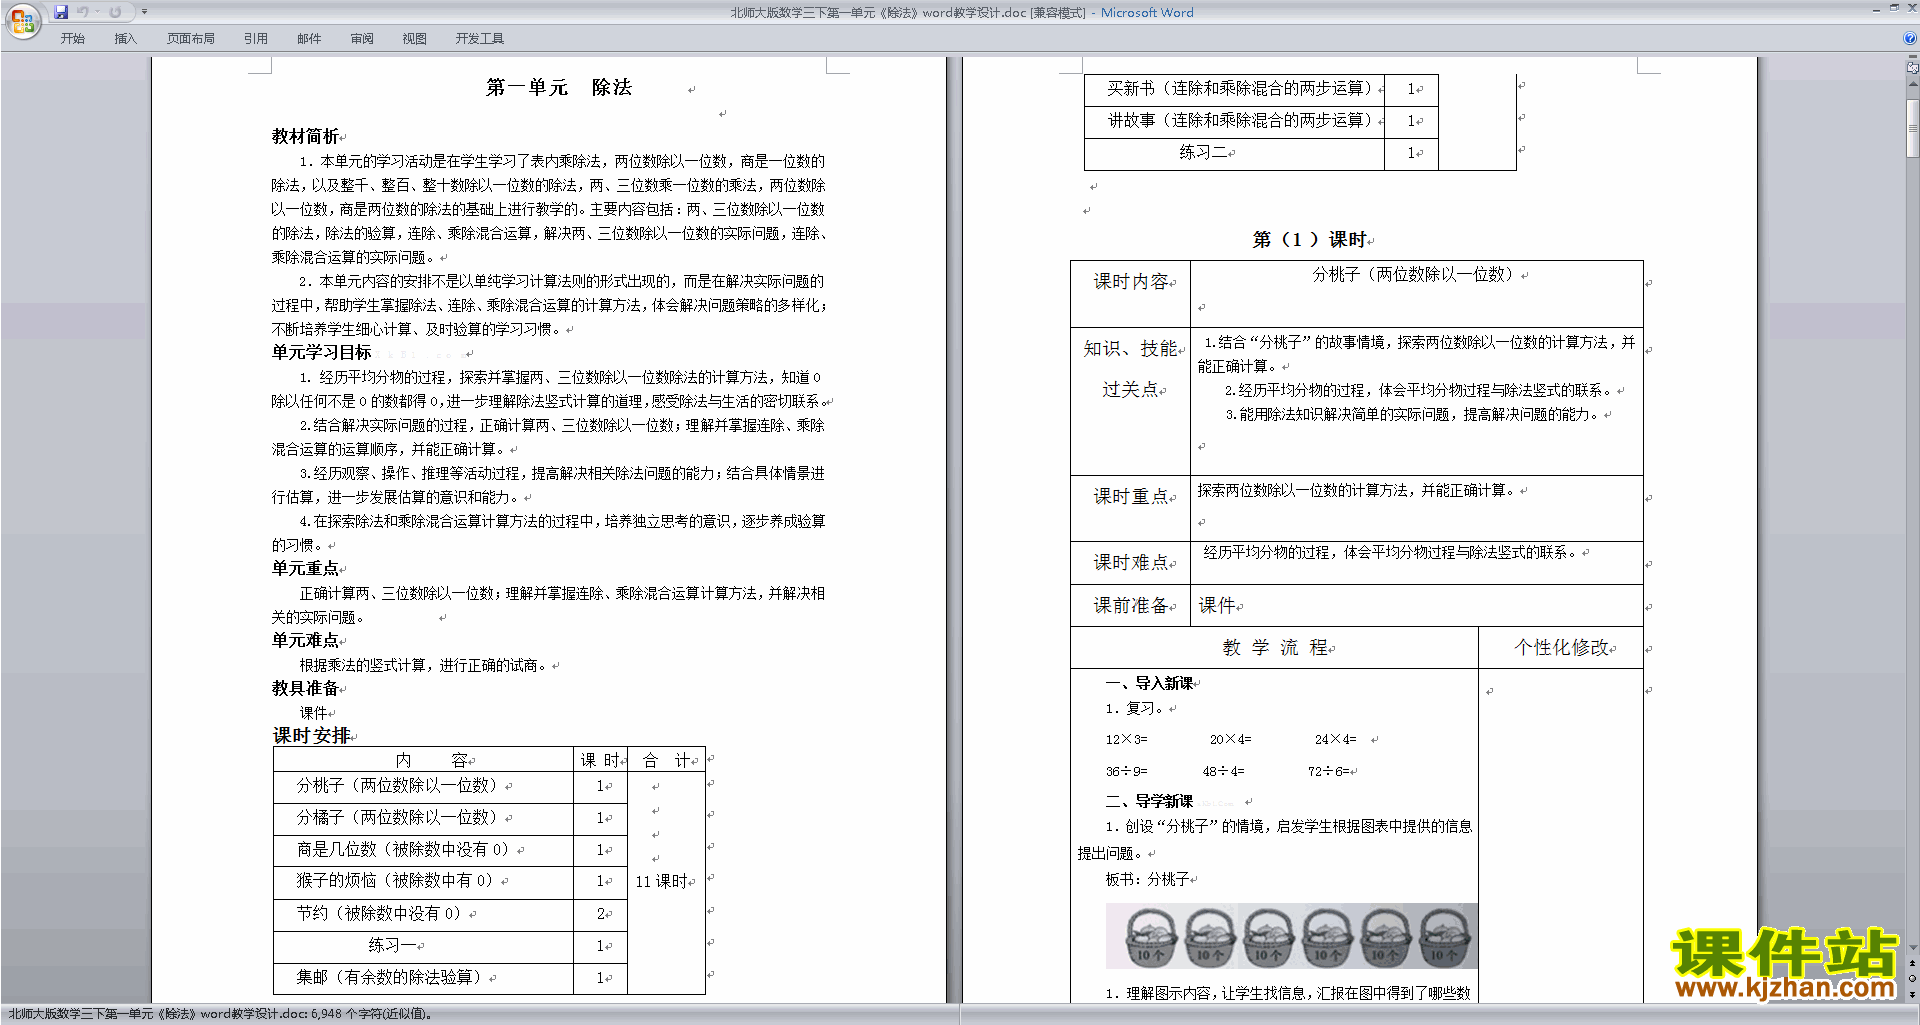Open the Select Browse Object round button
This screenshot has height=1025, width=1920.
1913,978
